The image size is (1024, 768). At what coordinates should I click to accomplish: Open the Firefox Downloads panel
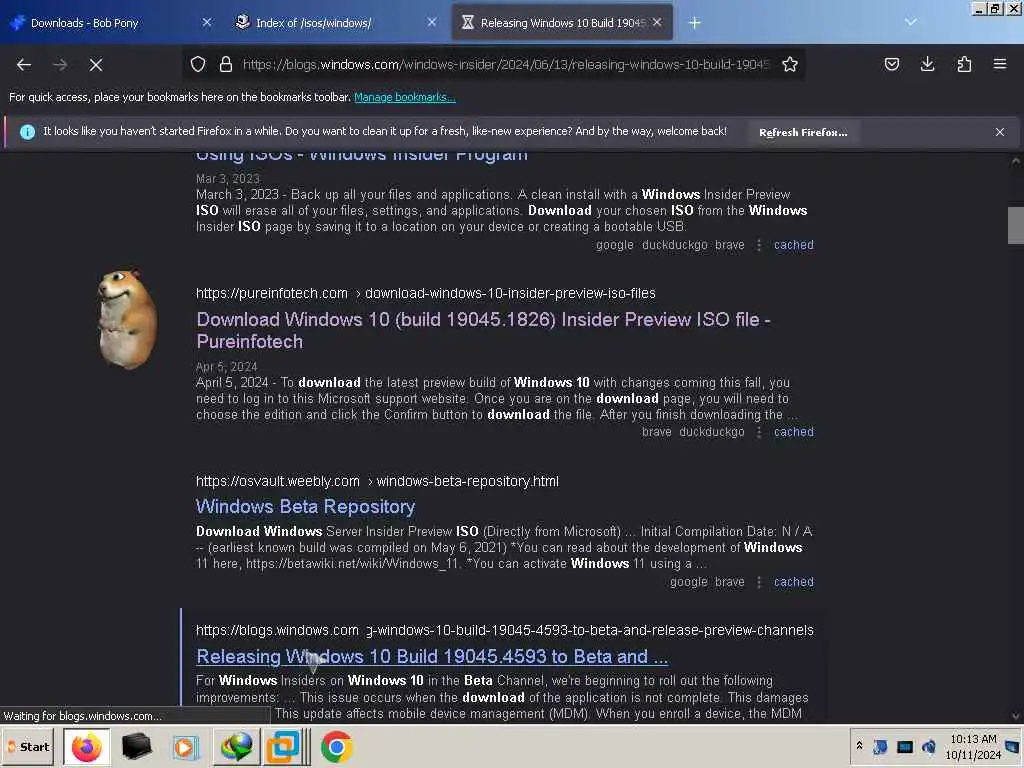point(927,64)
